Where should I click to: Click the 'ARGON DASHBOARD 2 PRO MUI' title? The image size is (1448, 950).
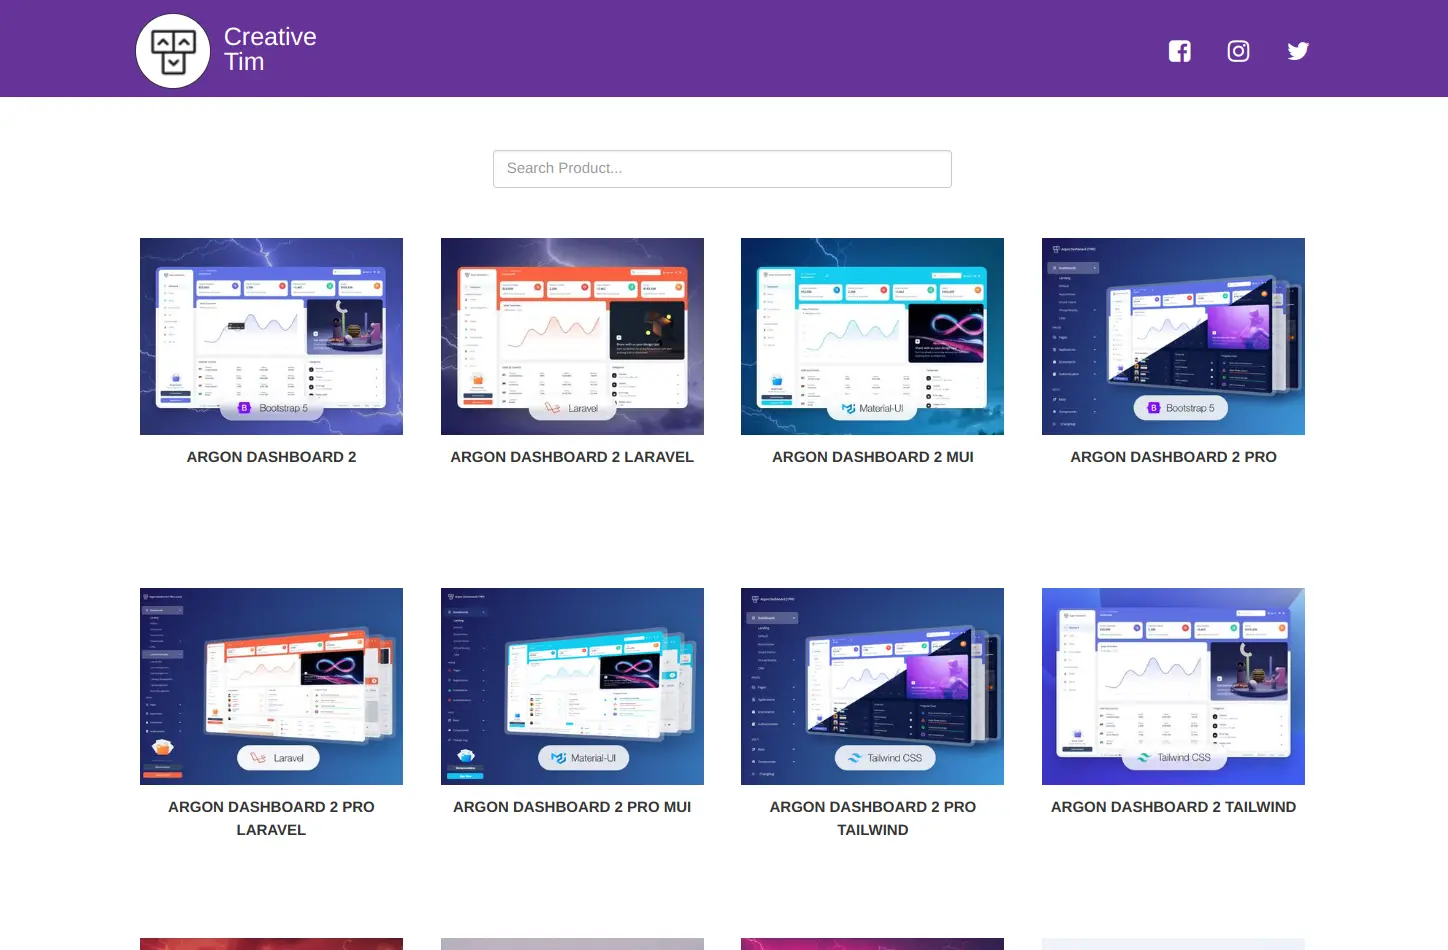pos(572,807)
